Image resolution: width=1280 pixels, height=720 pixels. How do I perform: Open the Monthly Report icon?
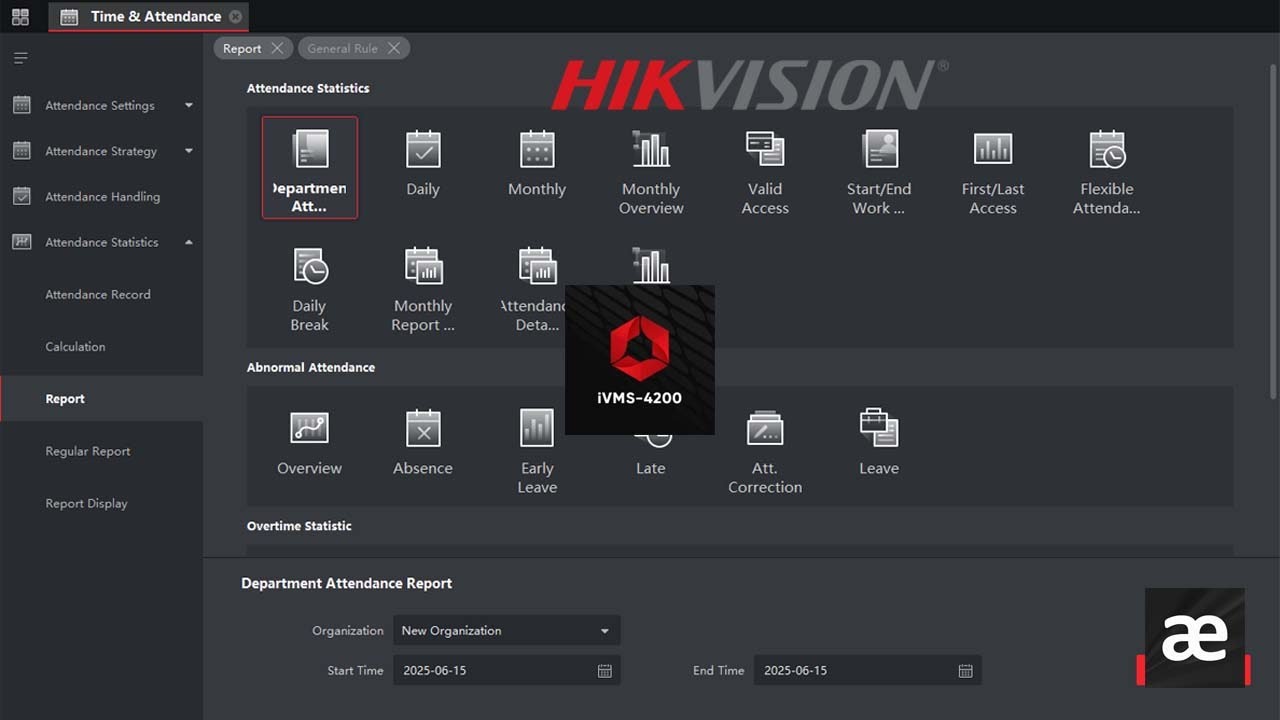coord(423,290)
